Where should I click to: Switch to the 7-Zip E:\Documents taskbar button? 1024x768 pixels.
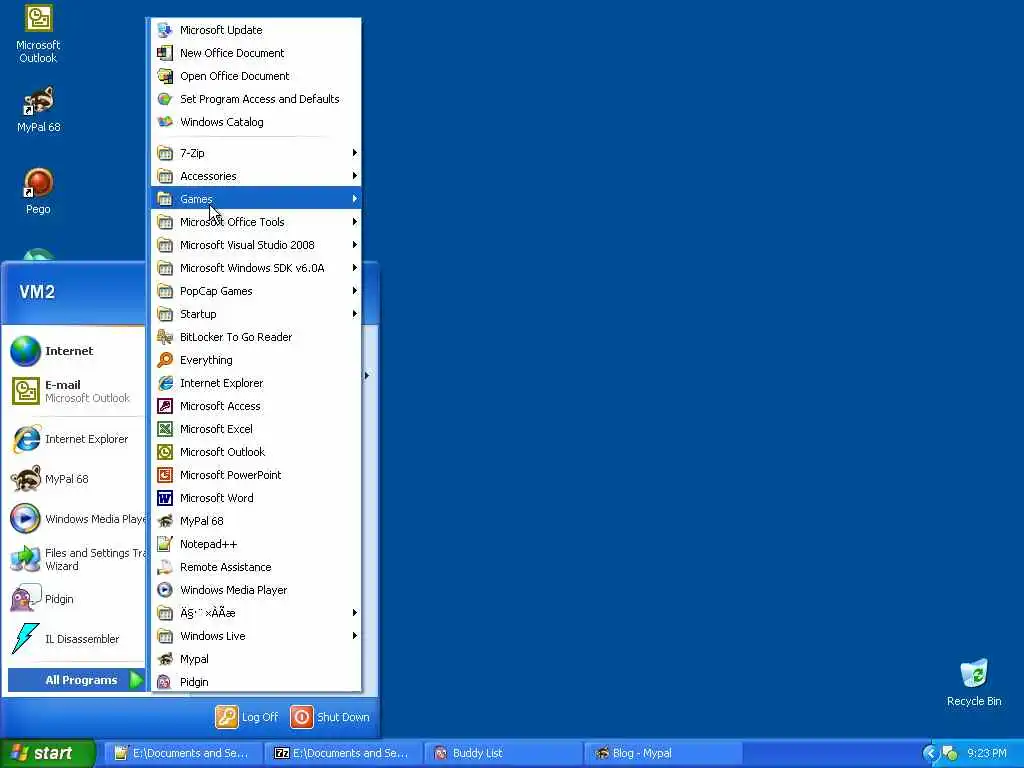click(344, 753)
